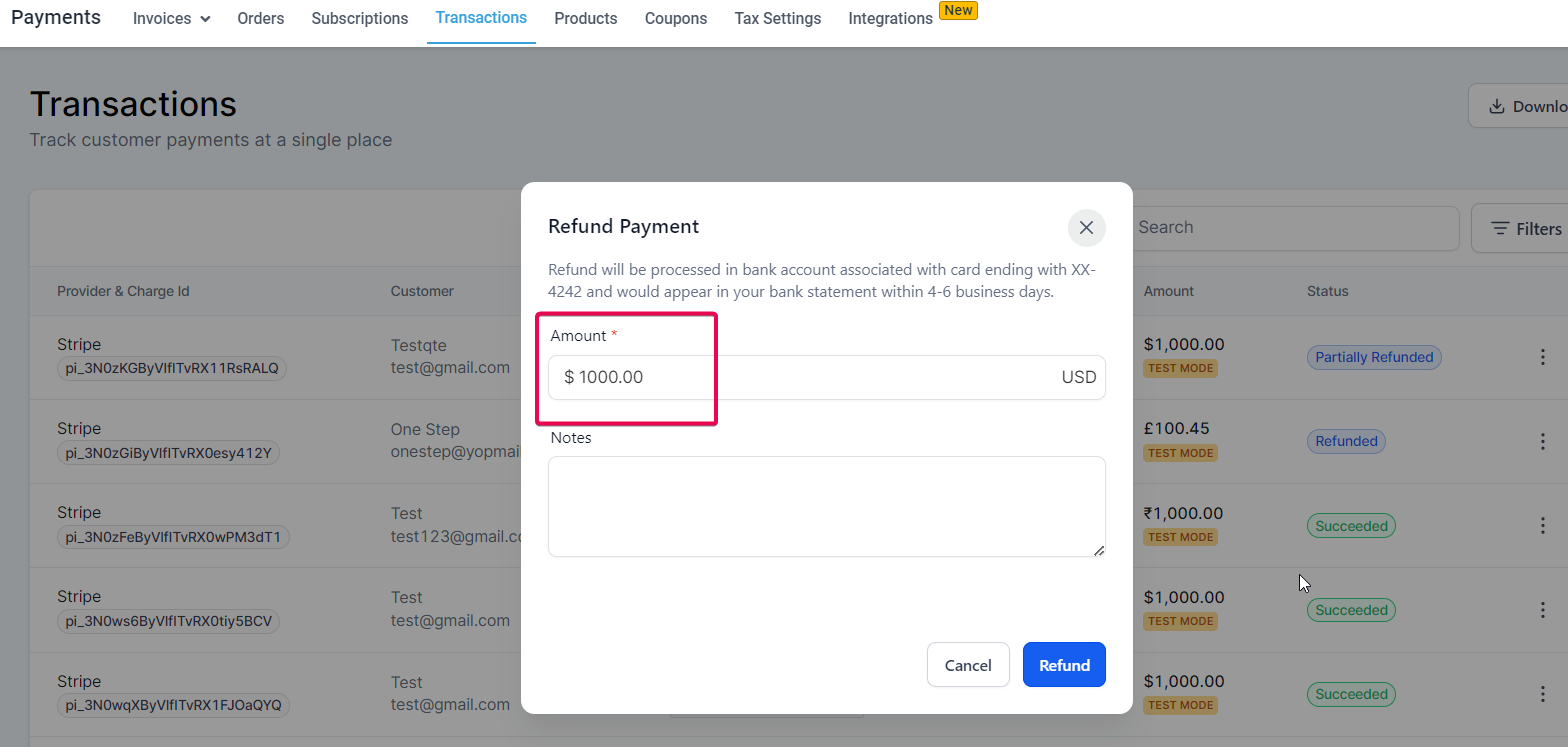
Task: Click the Download icon button
Action: point(1519,106)
